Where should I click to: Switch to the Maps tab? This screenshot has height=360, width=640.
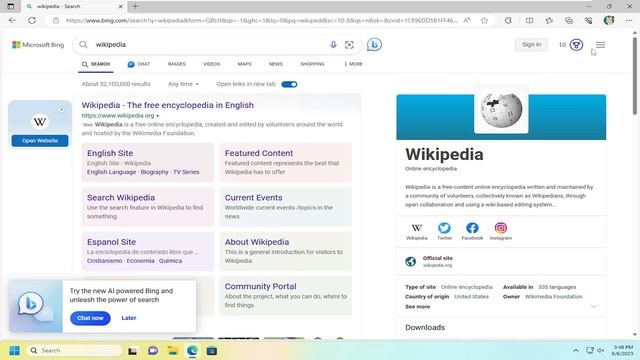pyautogui.click(x=244, y=64)
